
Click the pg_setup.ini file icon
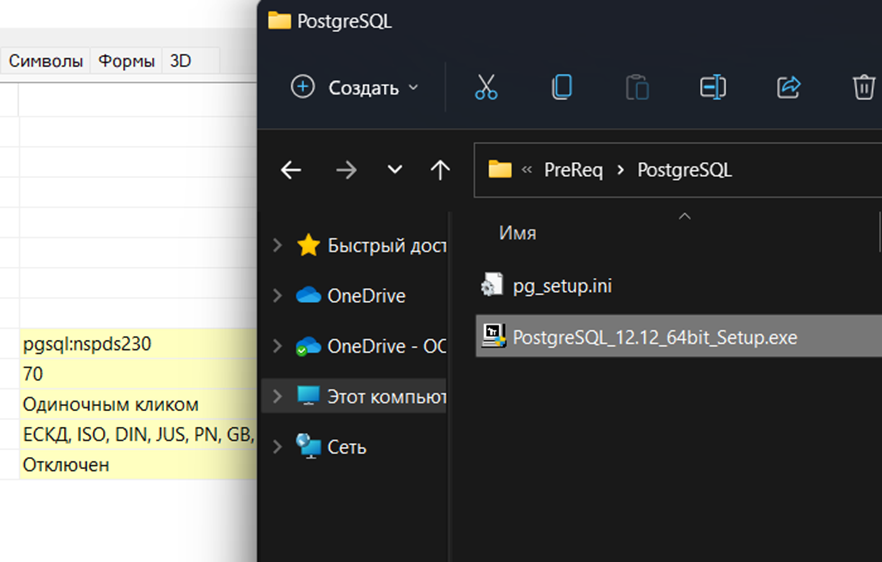point(492,285)
